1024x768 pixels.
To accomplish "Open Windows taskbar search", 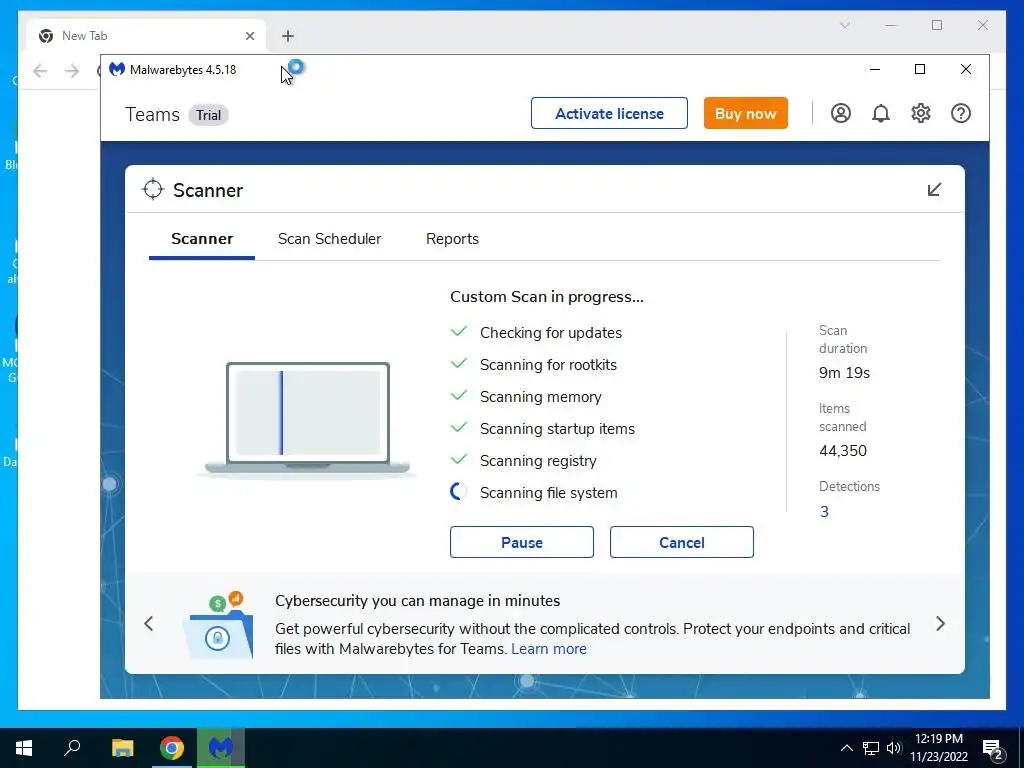I will click(72, 748).
